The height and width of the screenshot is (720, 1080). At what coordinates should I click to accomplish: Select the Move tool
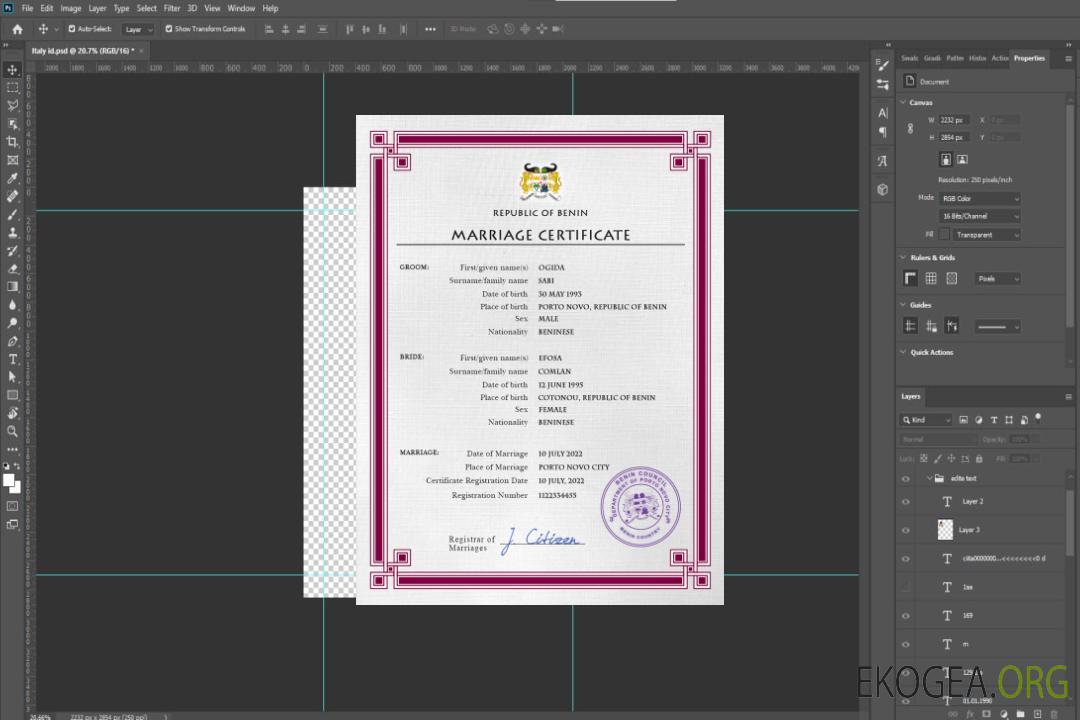point(12,70)
